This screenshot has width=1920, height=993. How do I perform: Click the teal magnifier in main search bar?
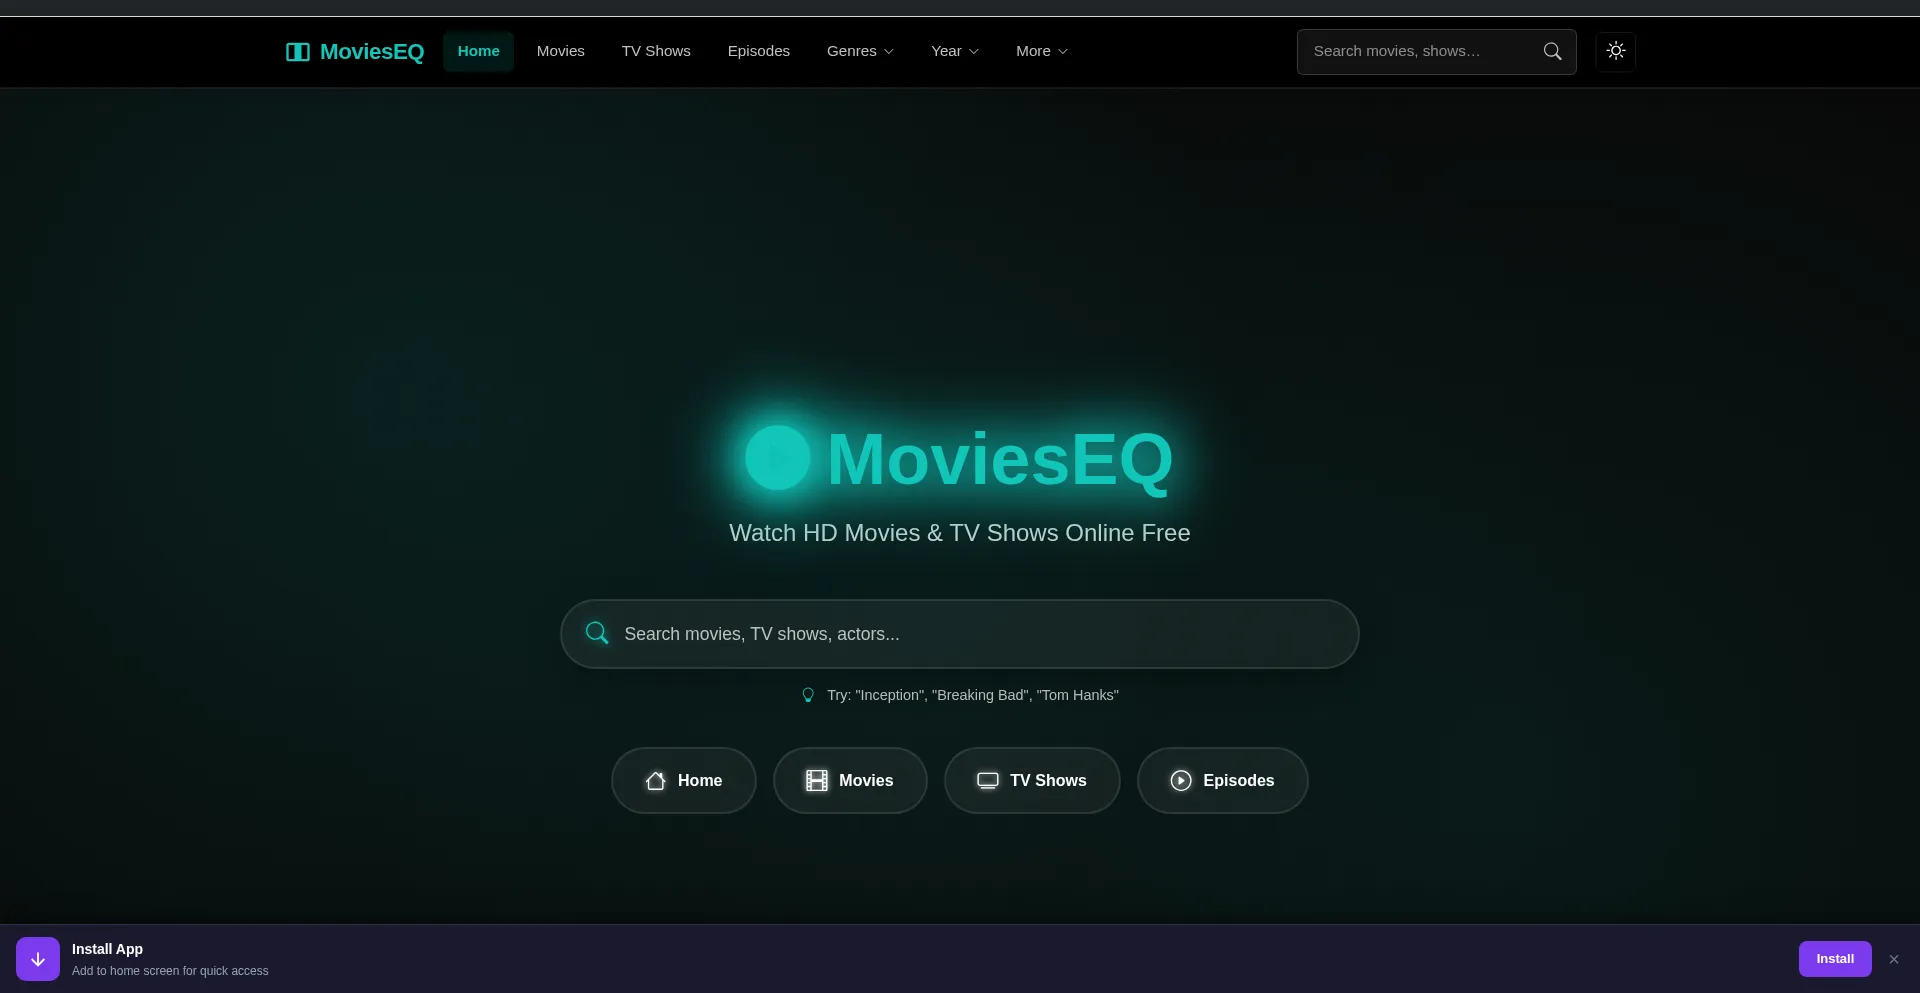597,633
